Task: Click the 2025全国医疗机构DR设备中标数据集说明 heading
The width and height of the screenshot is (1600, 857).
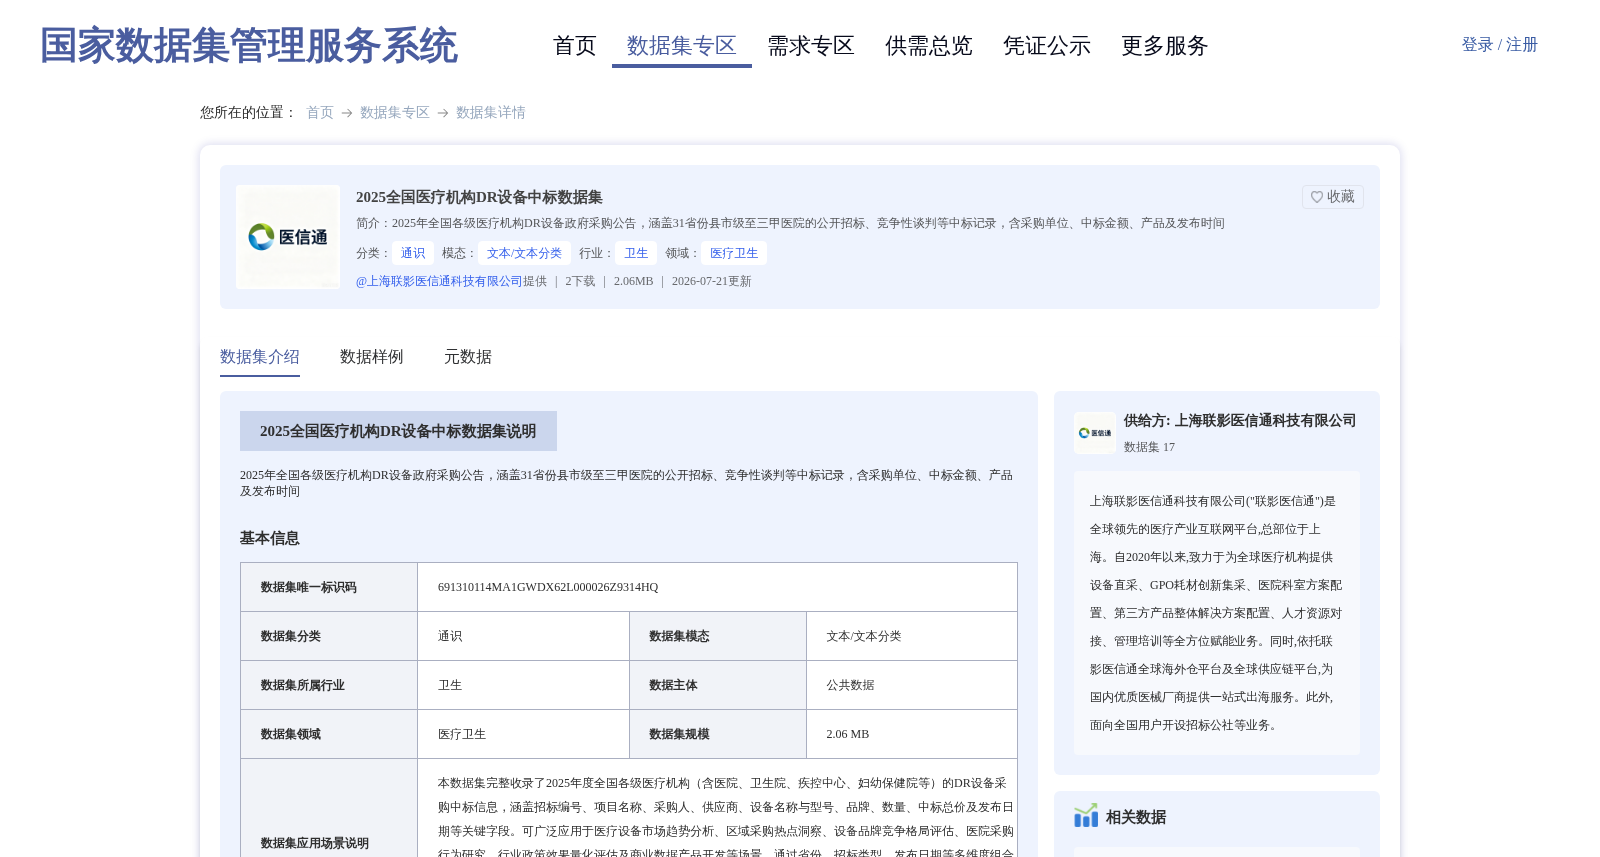Action: coord(398,431)
